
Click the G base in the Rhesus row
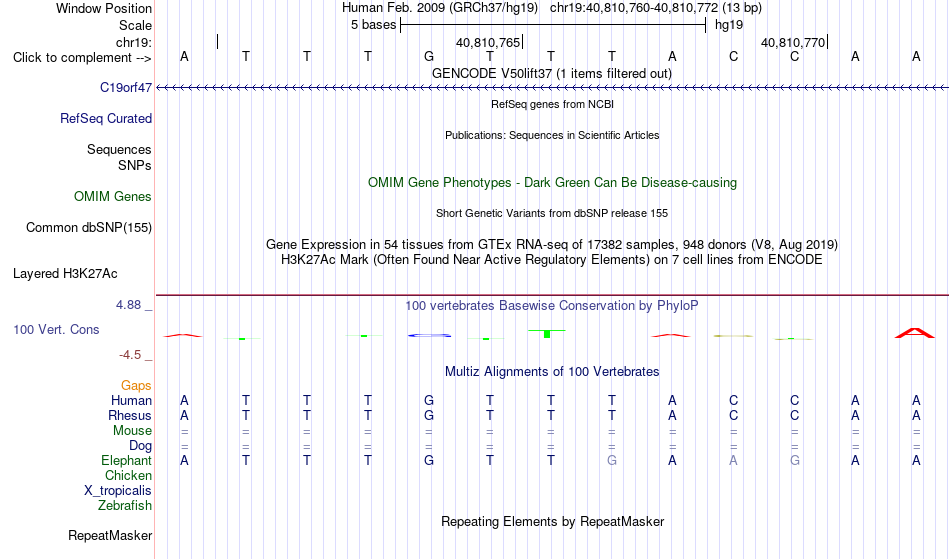coord(429,415)
